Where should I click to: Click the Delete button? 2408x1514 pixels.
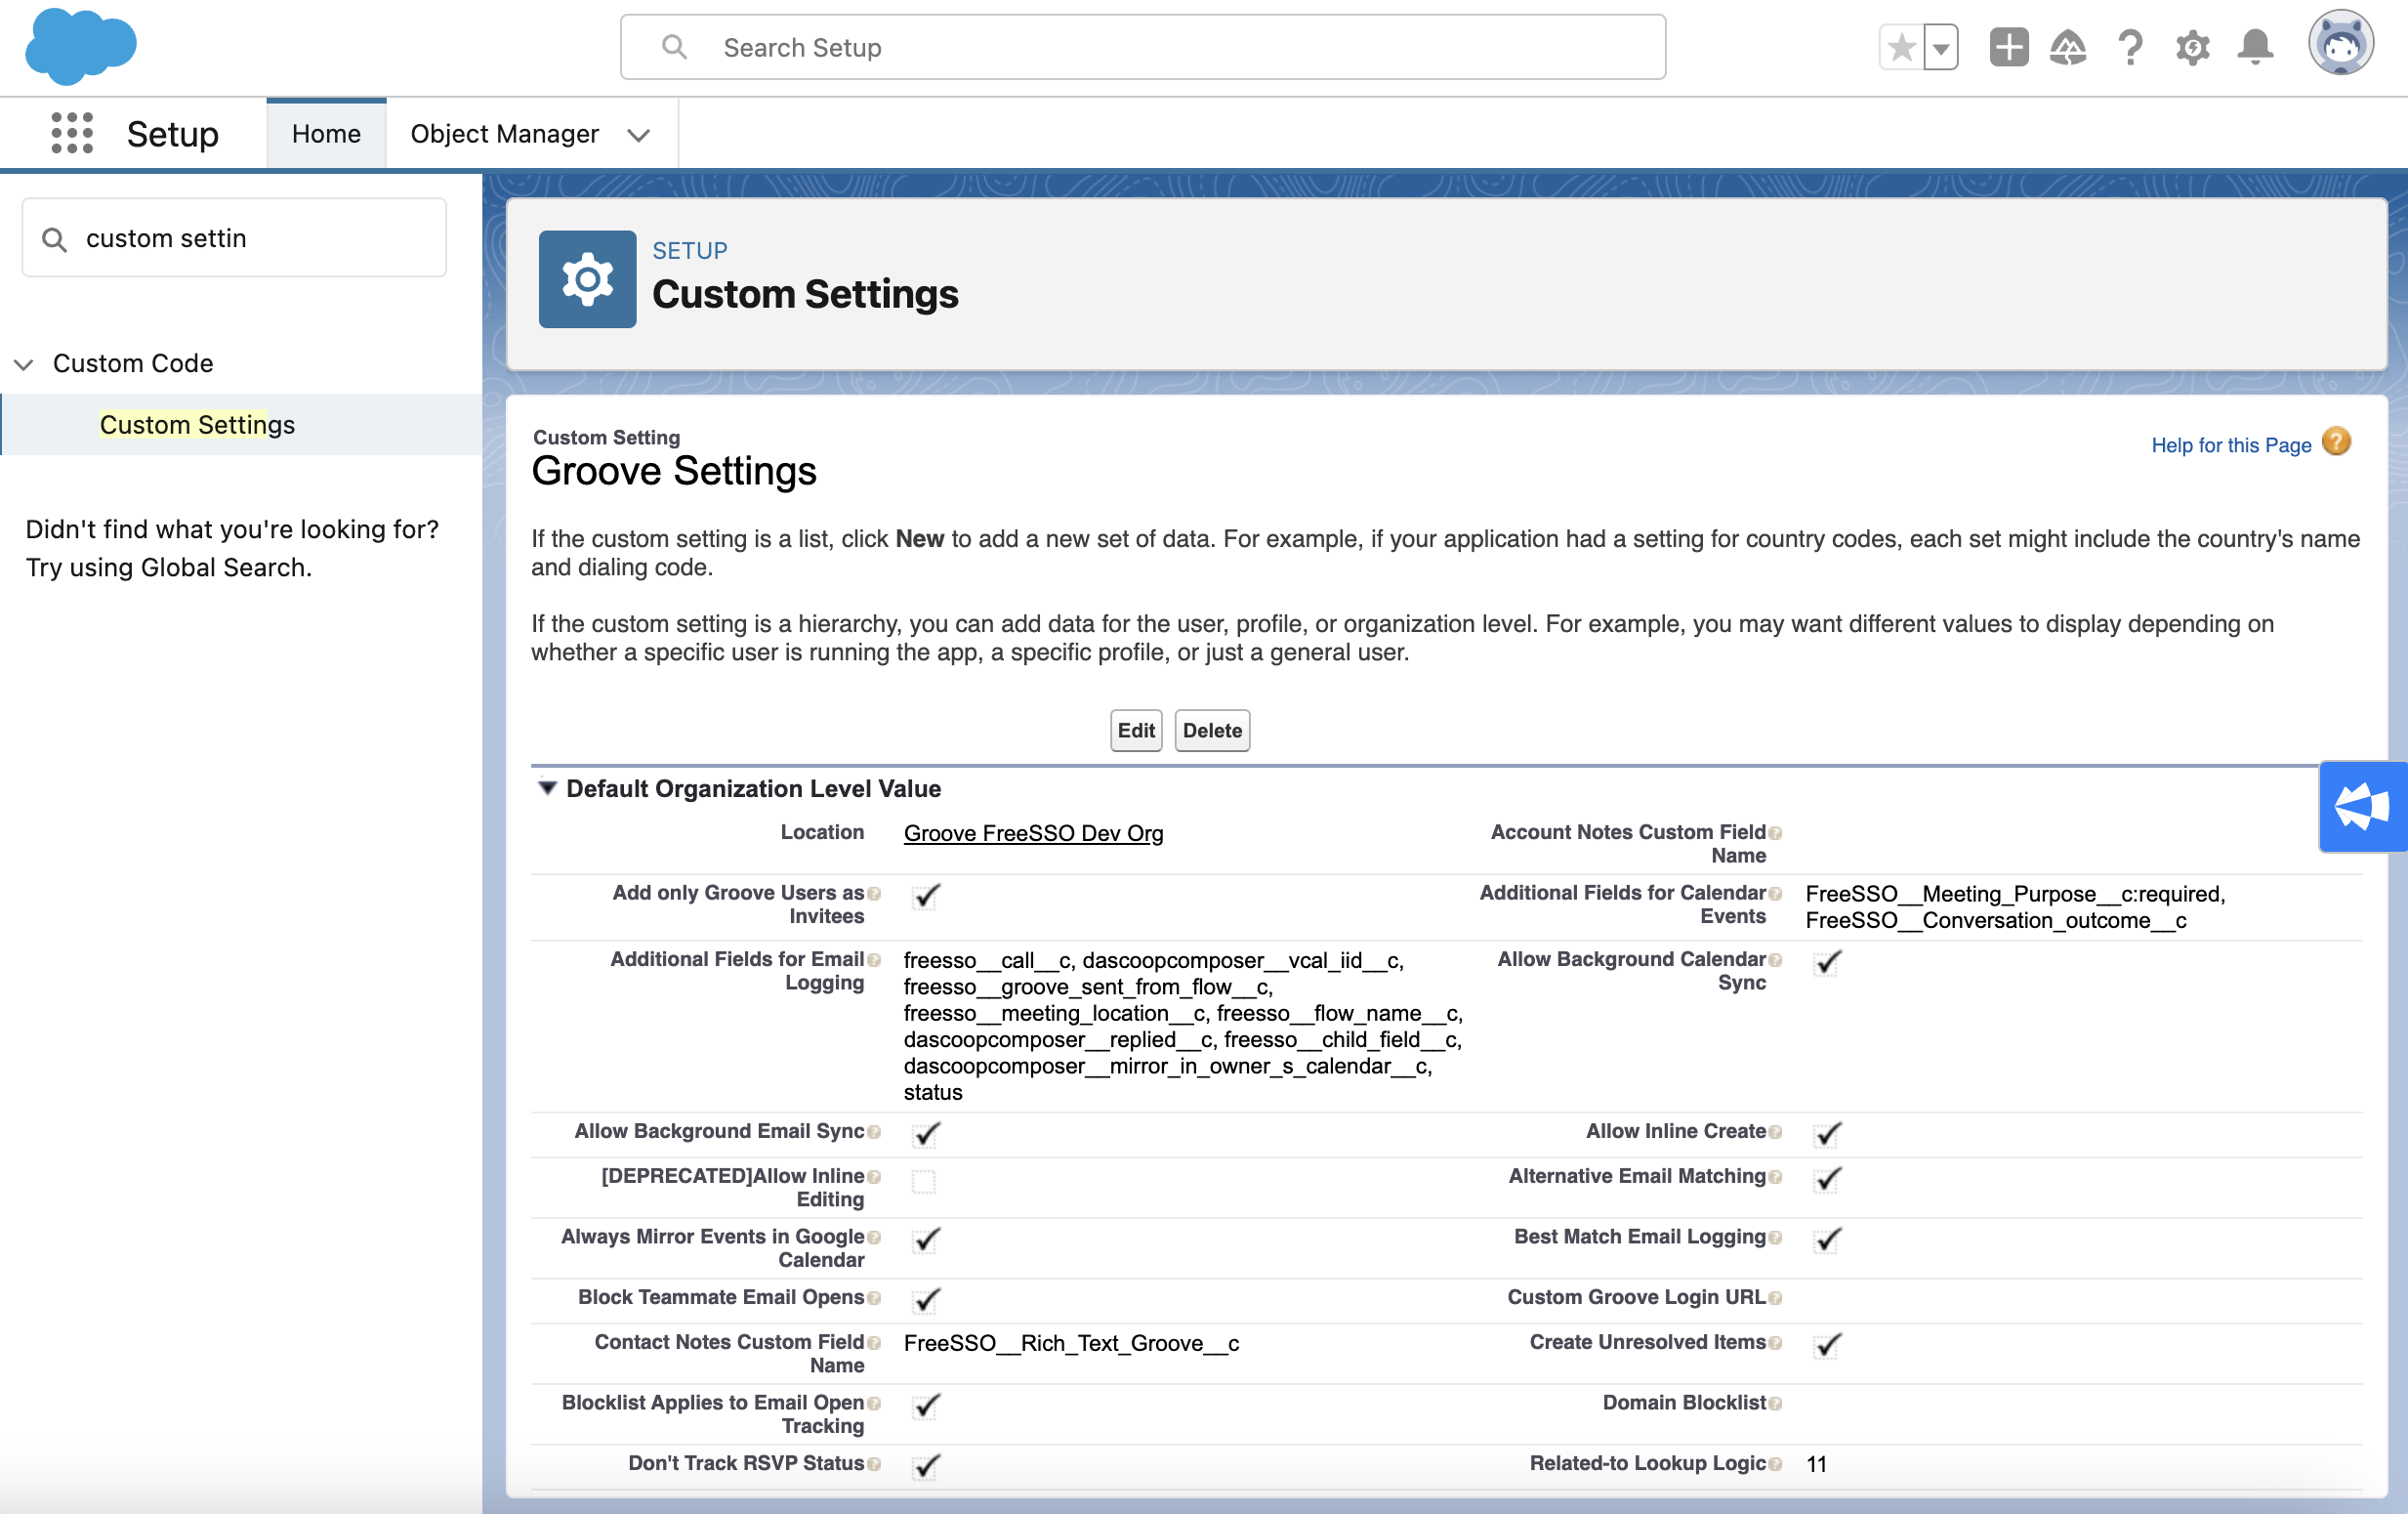pyautogui.click(x=1212, y=730)
